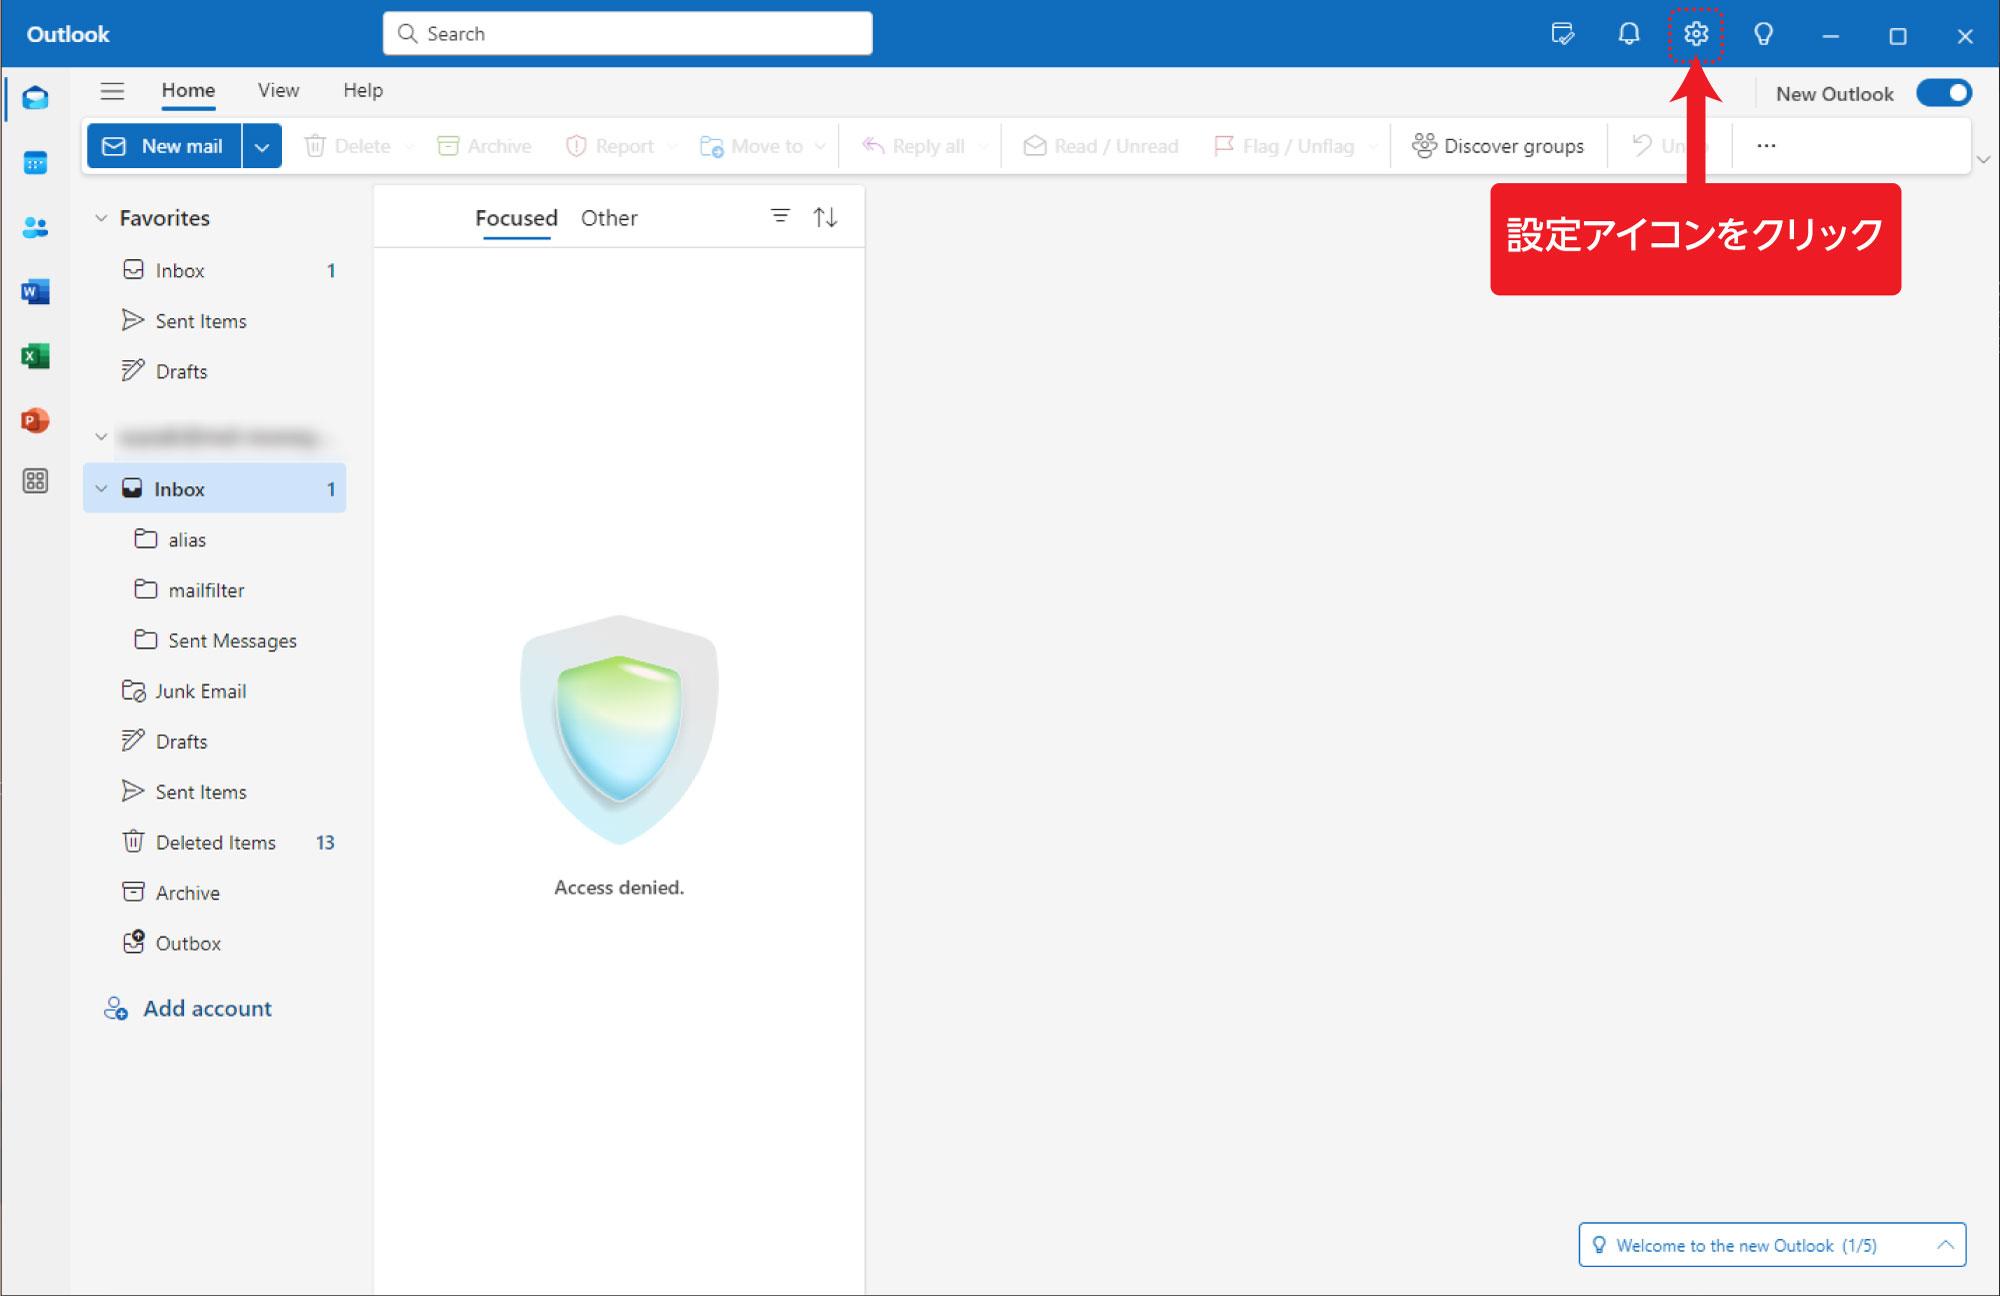Click the Discover groups button
2000x1296 pixels.
[1498, 145]
